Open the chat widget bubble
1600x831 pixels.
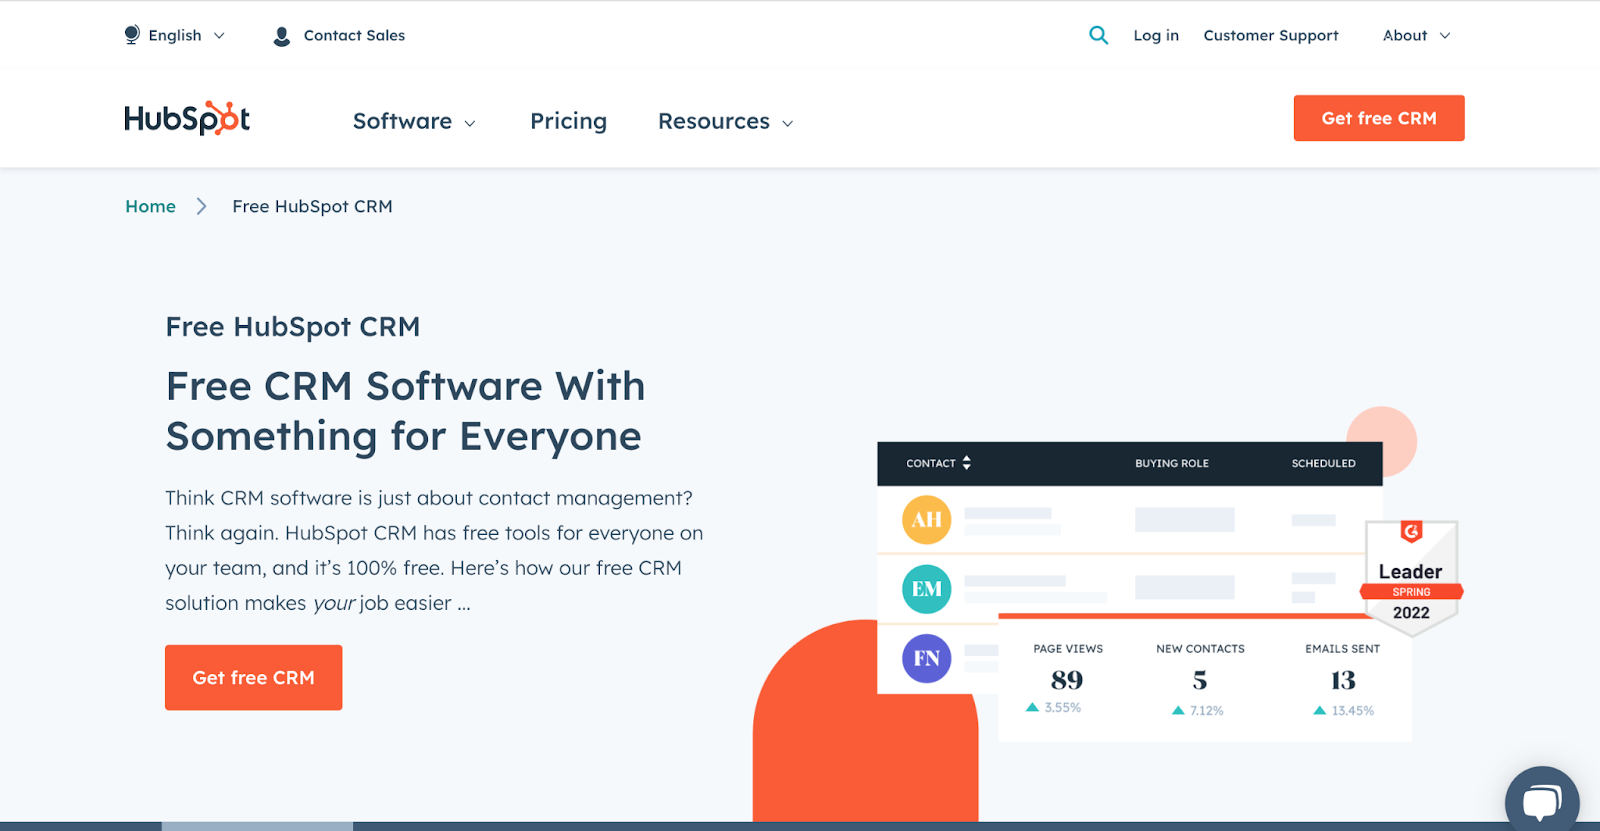(x=1542, y=800)
